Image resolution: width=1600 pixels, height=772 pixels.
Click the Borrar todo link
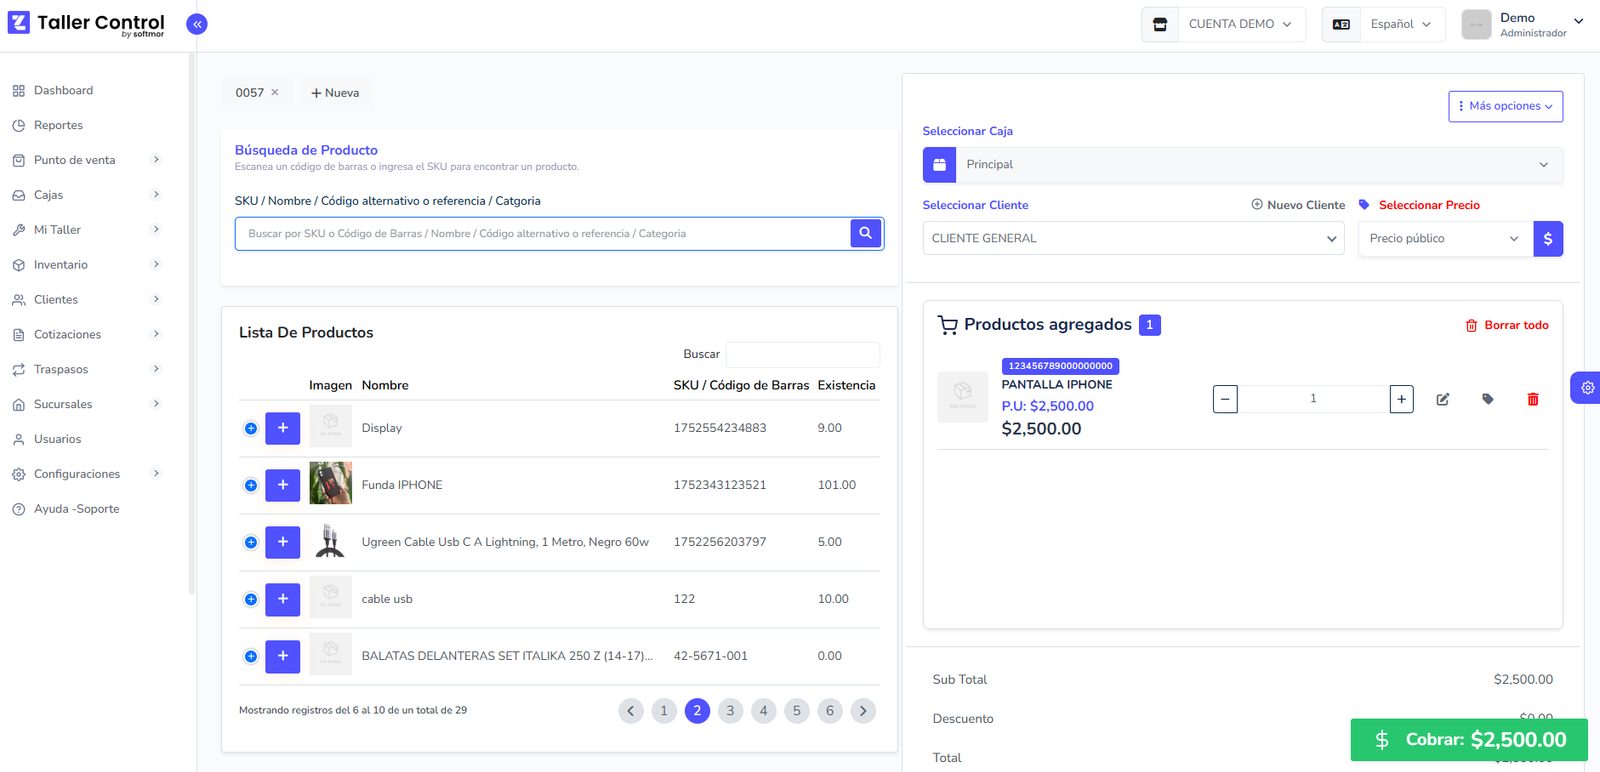(1506, 325)
